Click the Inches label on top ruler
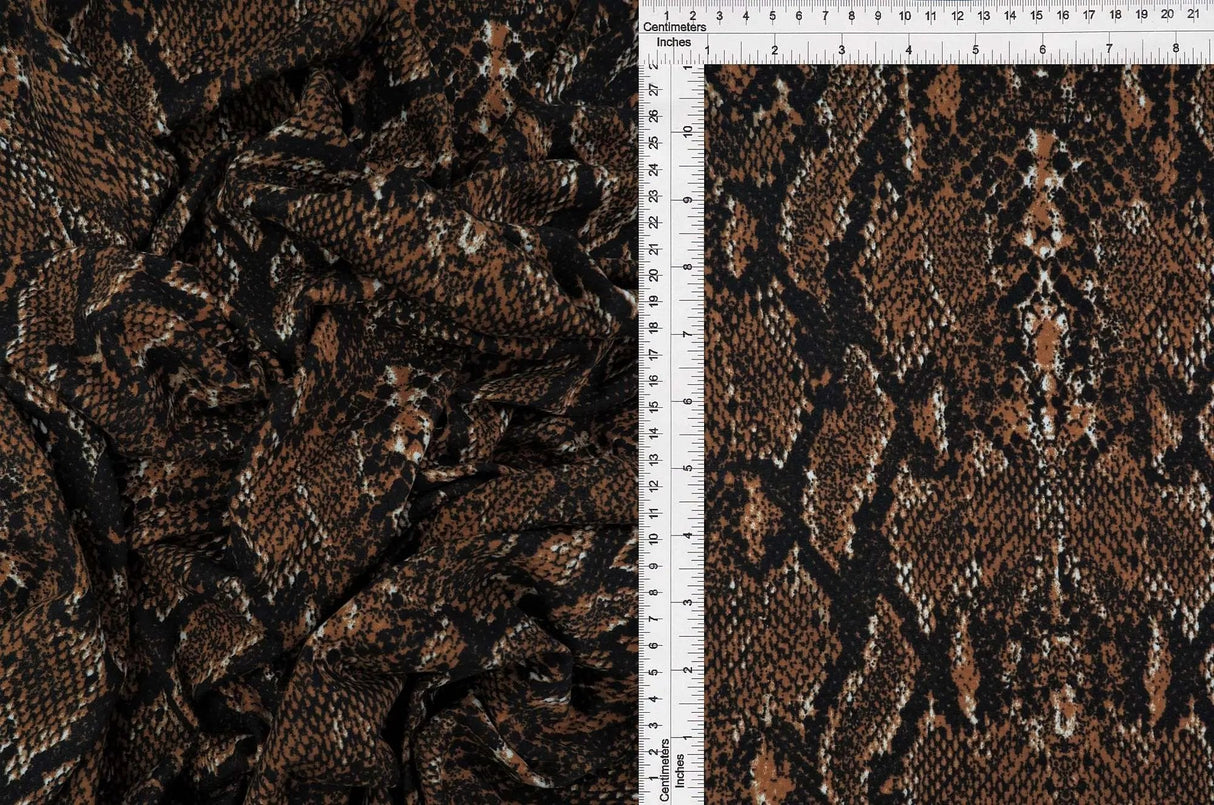 click(x=676, y=42)
